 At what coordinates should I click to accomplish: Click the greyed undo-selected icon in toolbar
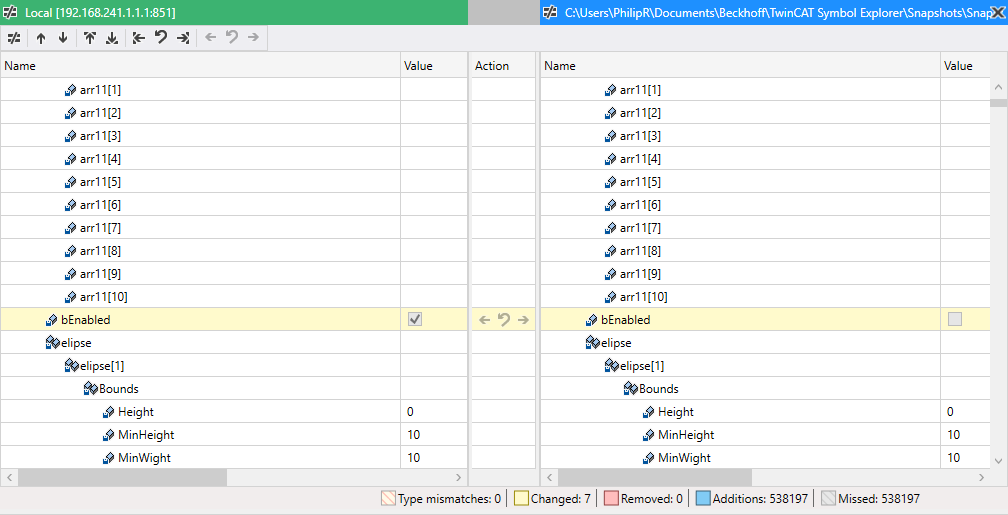[232, 38]
